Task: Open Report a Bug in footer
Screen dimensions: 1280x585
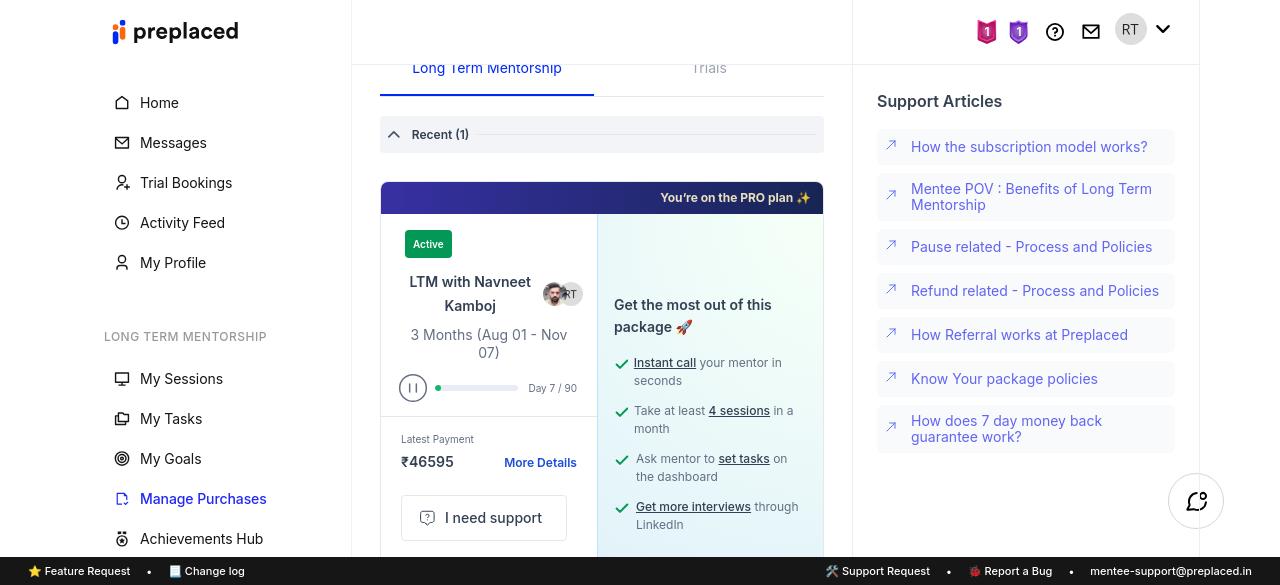Action: [1010, 571]
